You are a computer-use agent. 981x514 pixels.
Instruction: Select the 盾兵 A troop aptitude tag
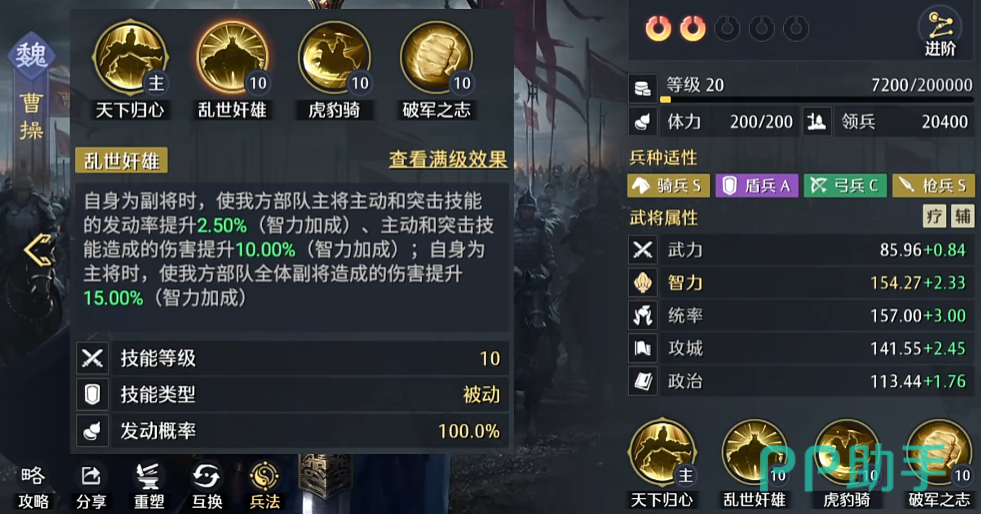pos(757,186)
